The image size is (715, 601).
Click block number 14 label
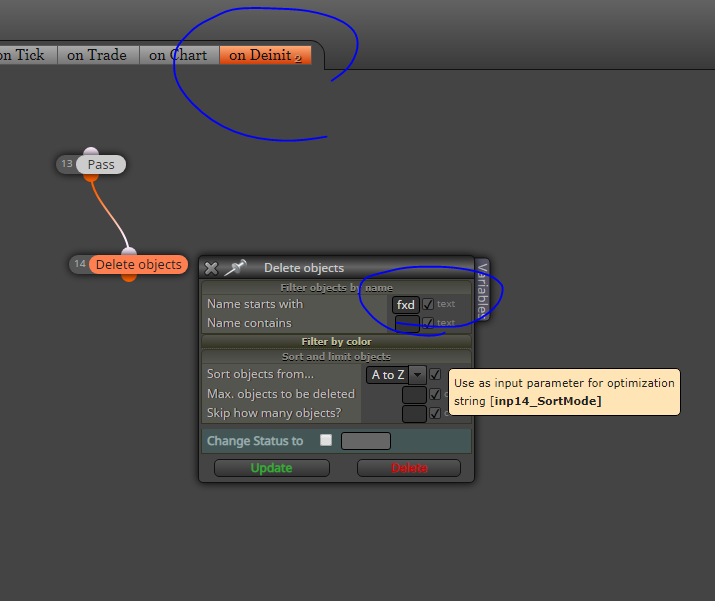click(x=80, y=264)
